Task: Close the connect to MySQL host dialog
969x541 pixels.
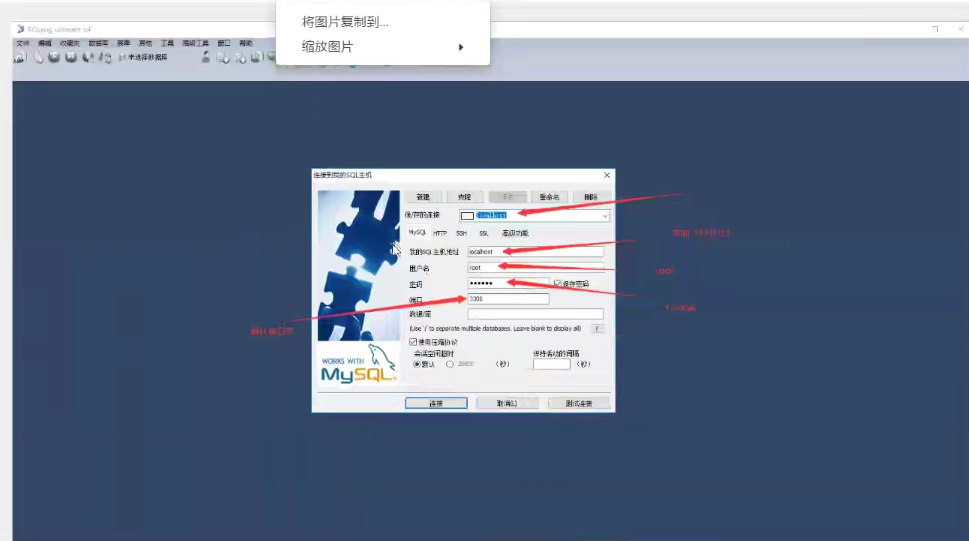Action: click(x=607, y=175)
